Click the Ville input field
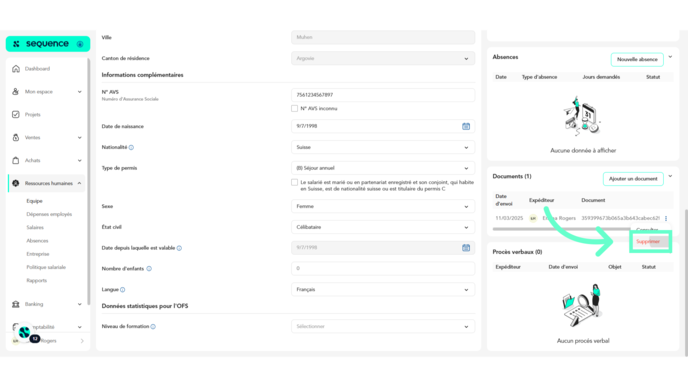Viewport: 688px width, 387px height. click(383, 37)
